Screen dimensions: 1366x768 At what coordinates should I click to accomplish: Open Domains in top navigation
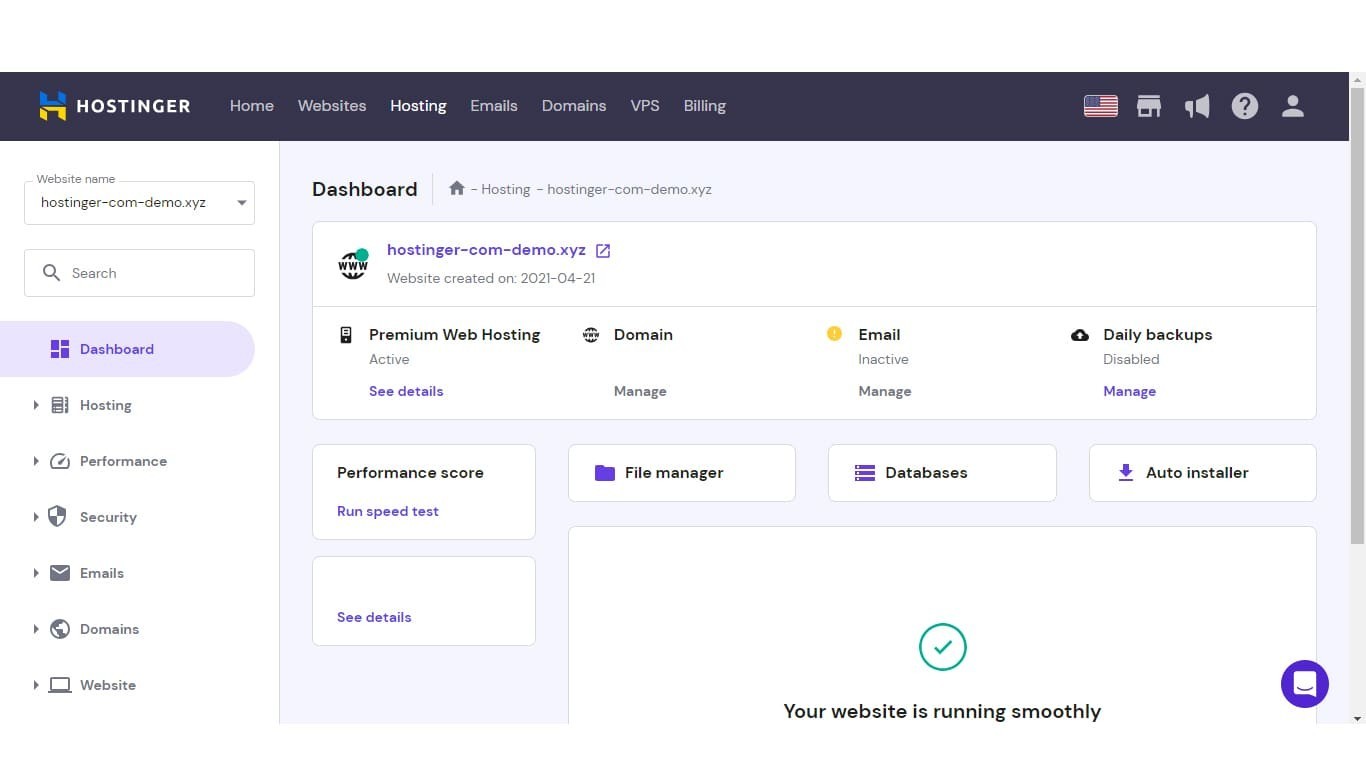(x=574, y=106)
